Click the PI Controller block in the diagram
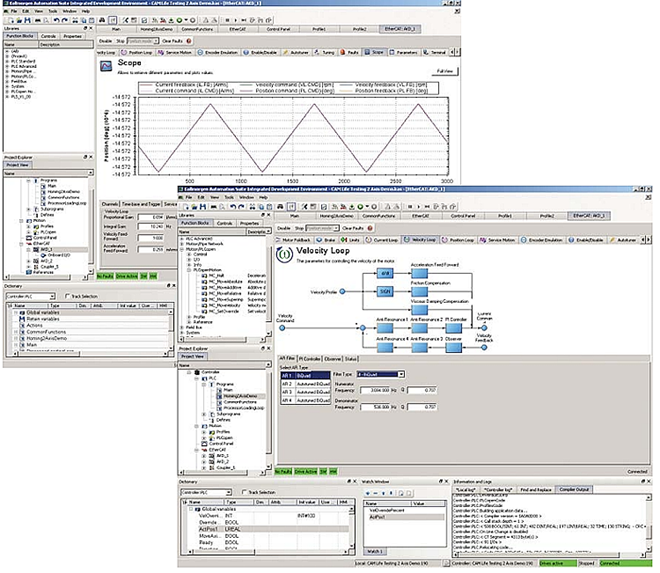The image size is (660, 573). (x=453, y=328)
